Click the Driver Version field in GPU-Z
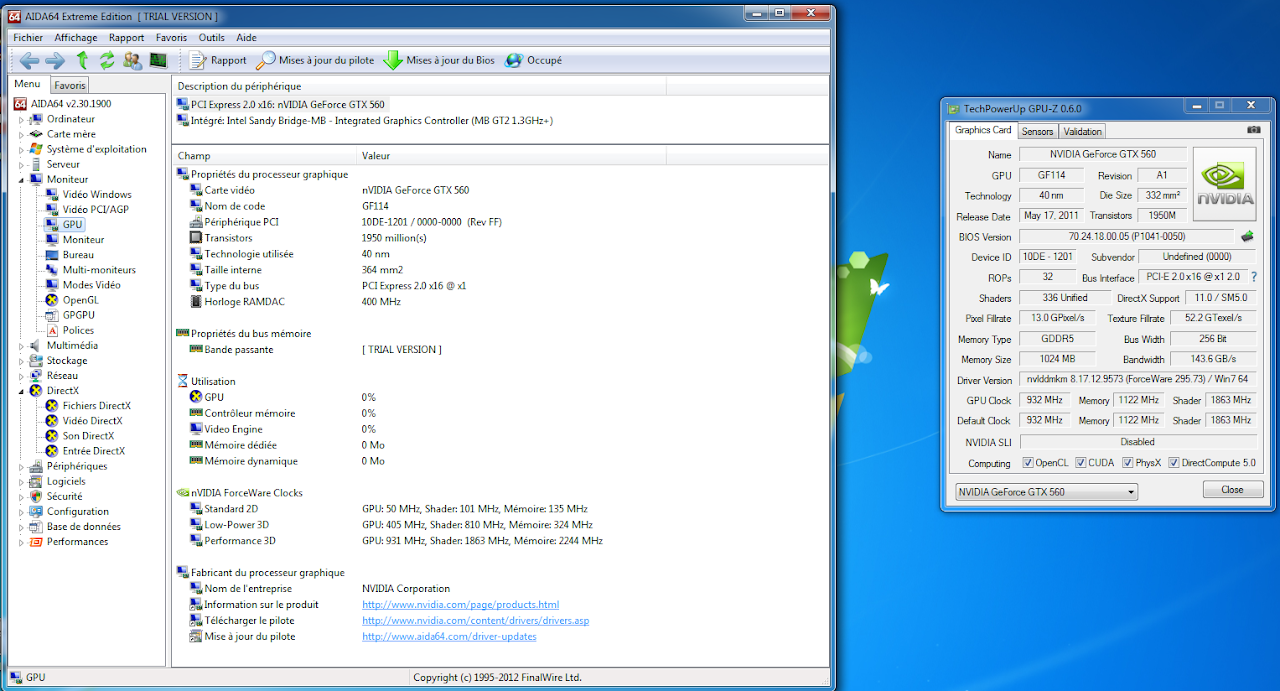 1136,380
